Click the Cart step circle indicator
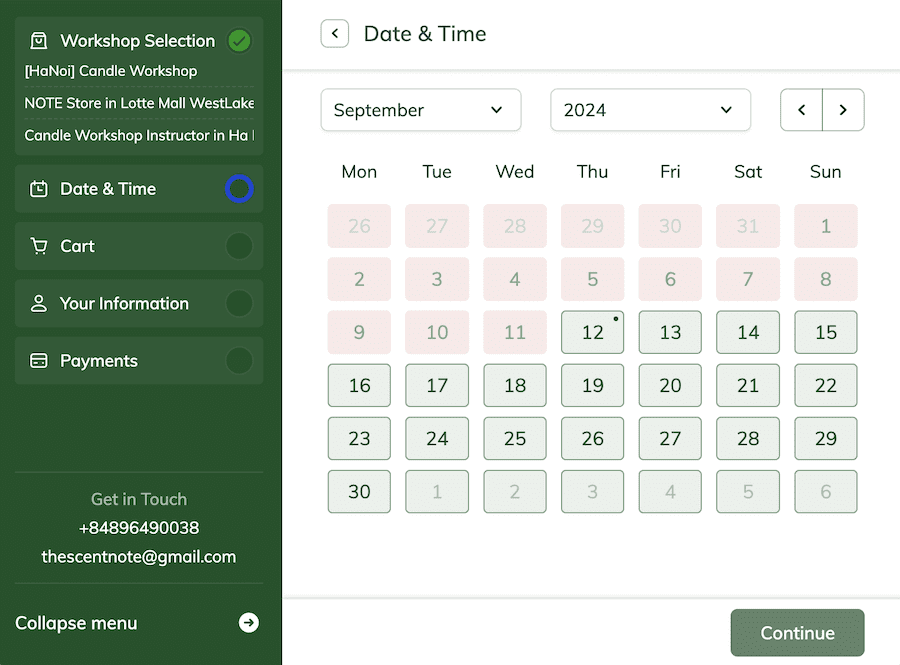Viewport: 900px width, 665px height. pos(239,246)
